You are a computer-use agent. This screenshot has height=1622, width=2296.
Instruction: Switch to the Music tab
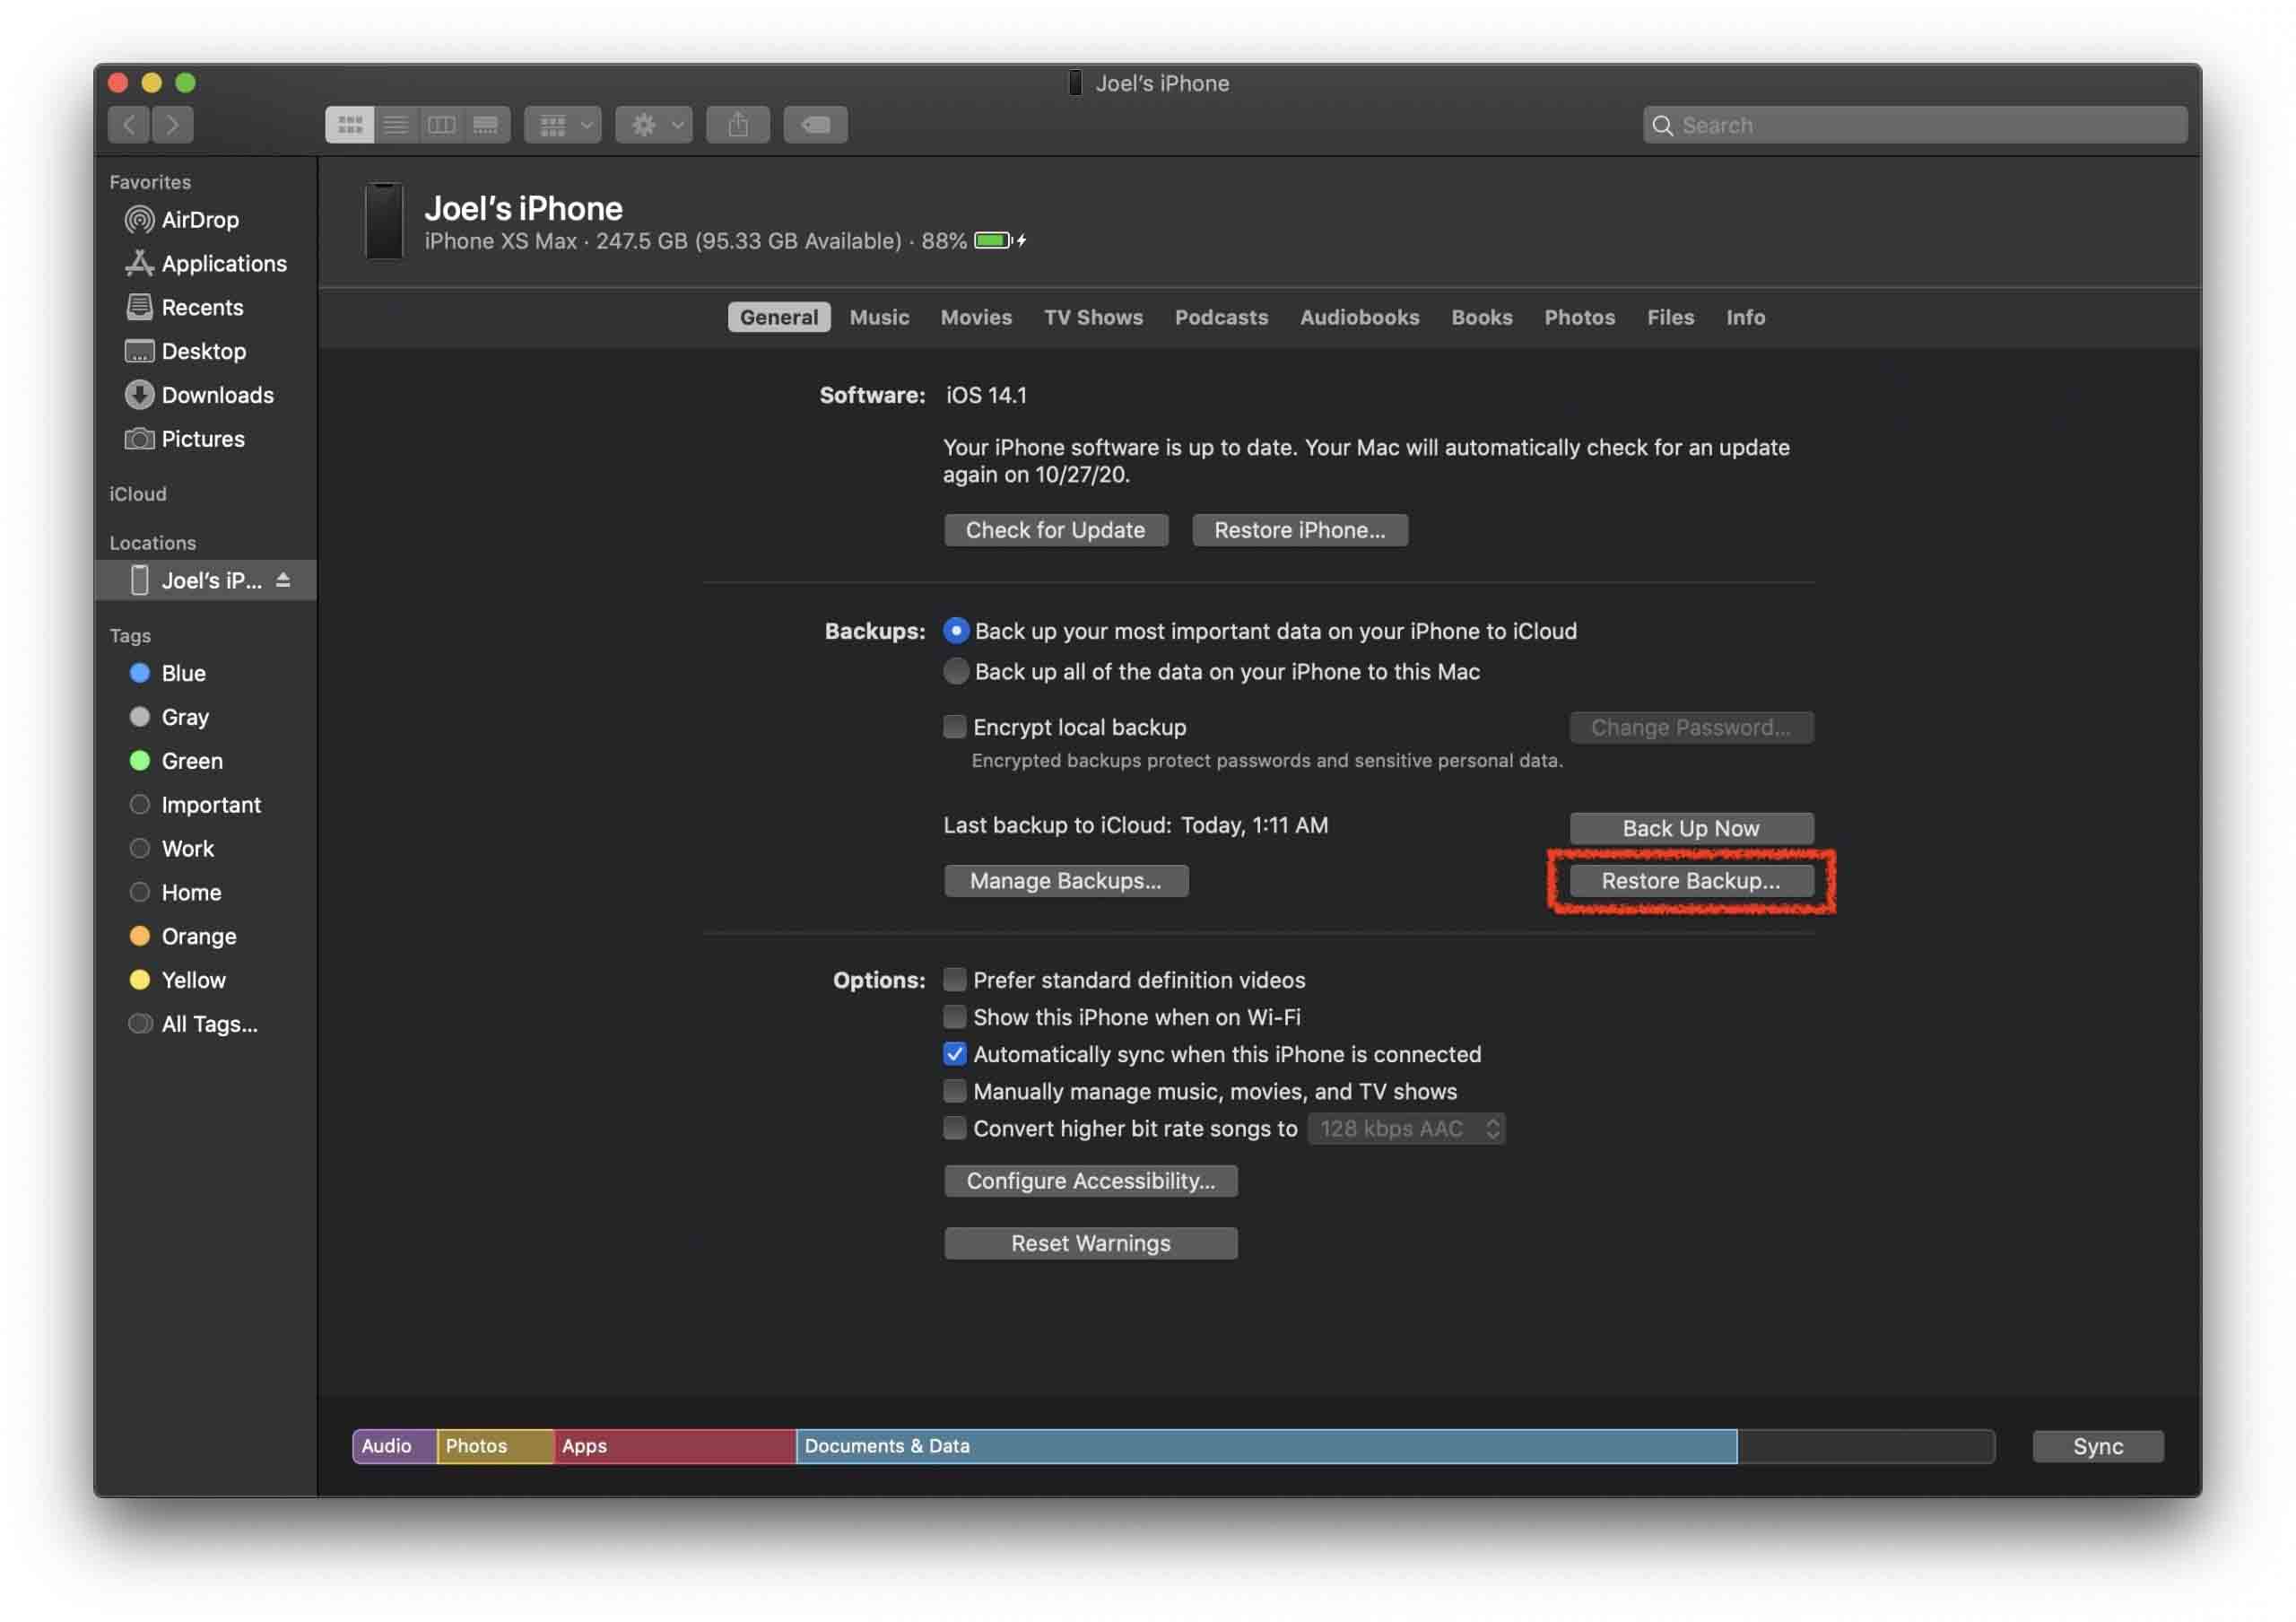click(879, 318)
